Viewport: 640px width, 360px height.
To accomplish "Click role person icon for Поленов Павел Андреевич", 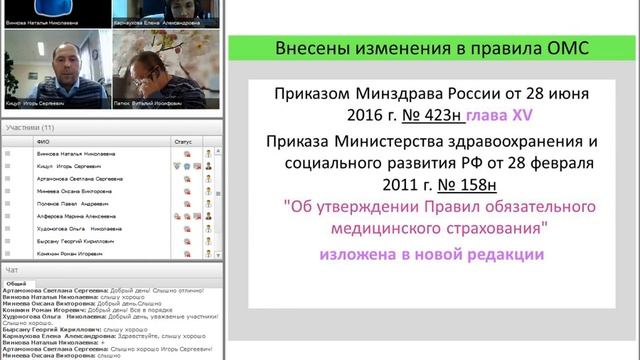I will click(x=209, y=204).
